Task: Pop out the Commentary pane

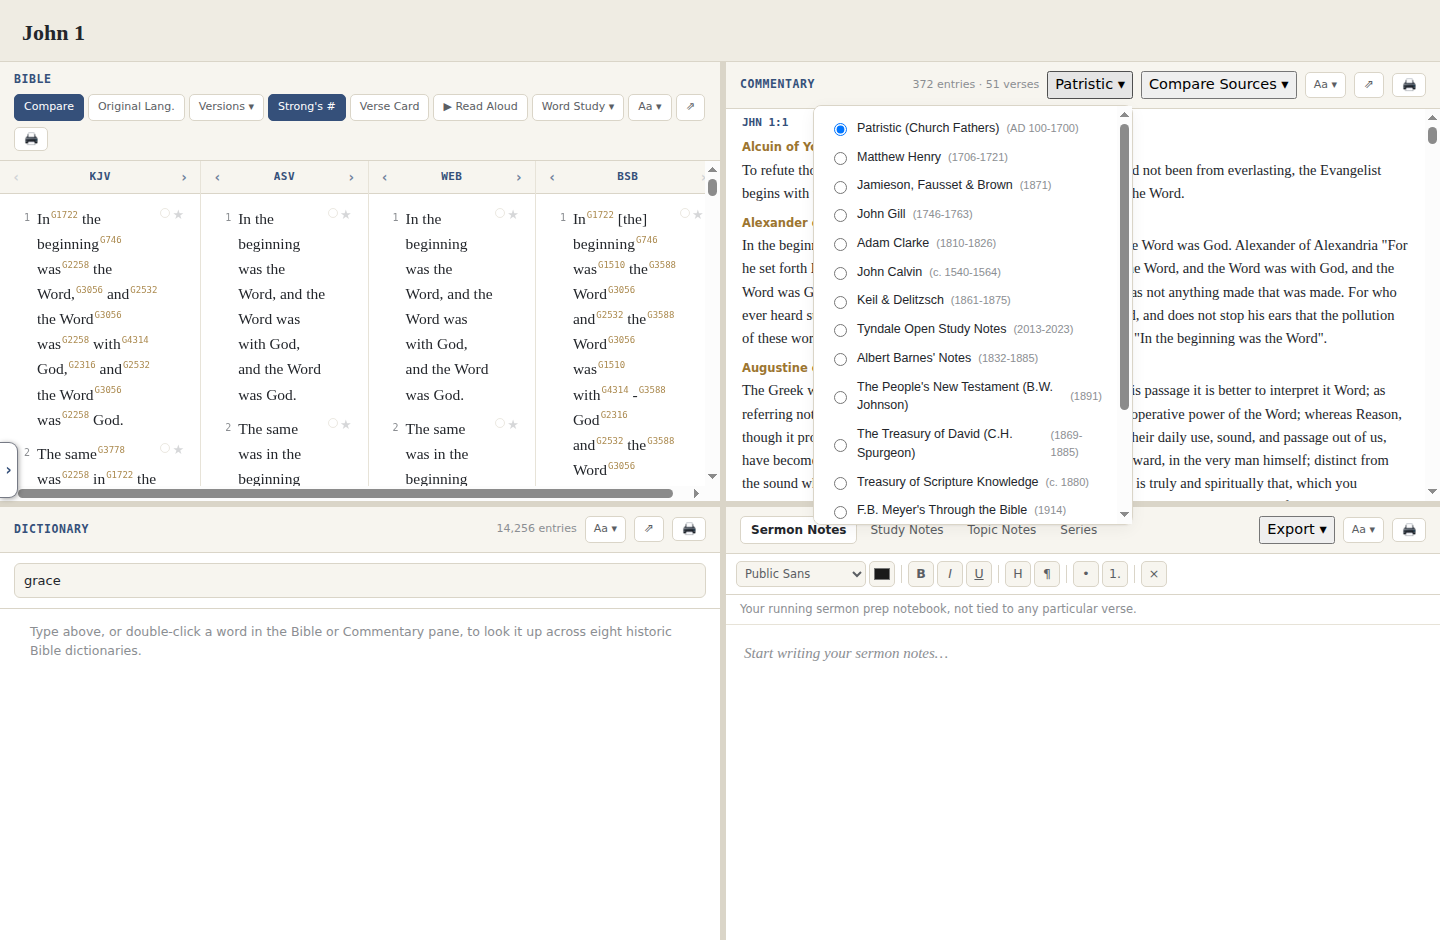Action: coord(1369,85)
